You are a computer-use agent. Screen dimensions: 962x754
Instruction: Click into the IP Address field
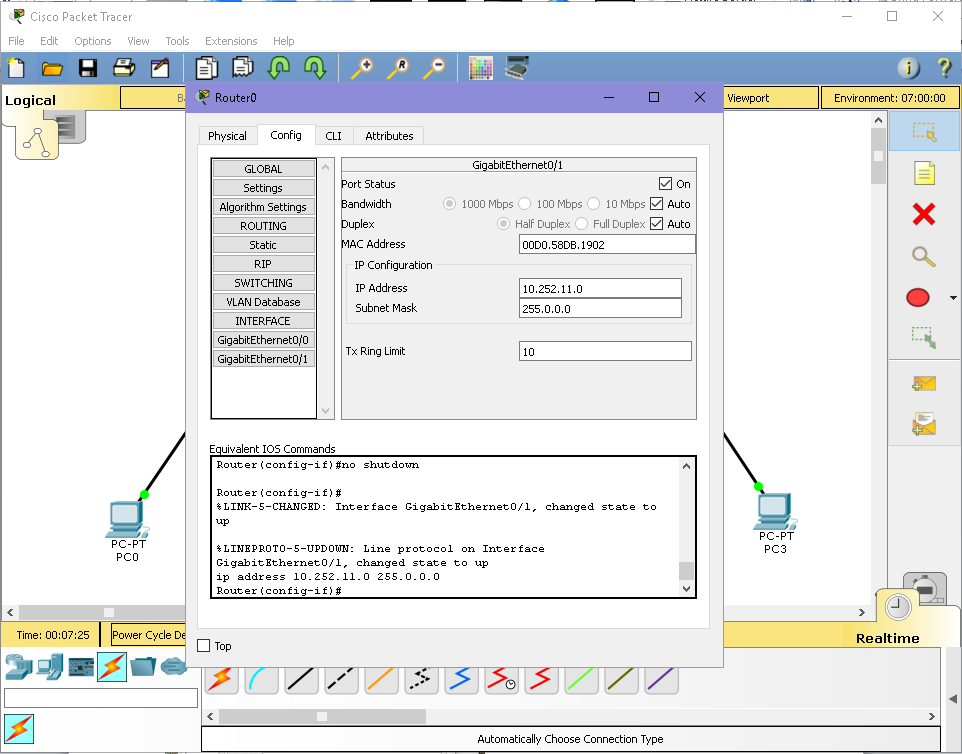pyautogui.click(x=600, y=288)
